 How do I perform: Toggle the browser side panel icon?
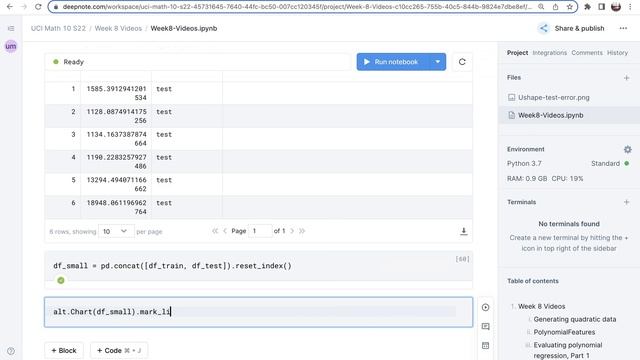[602, 7]
